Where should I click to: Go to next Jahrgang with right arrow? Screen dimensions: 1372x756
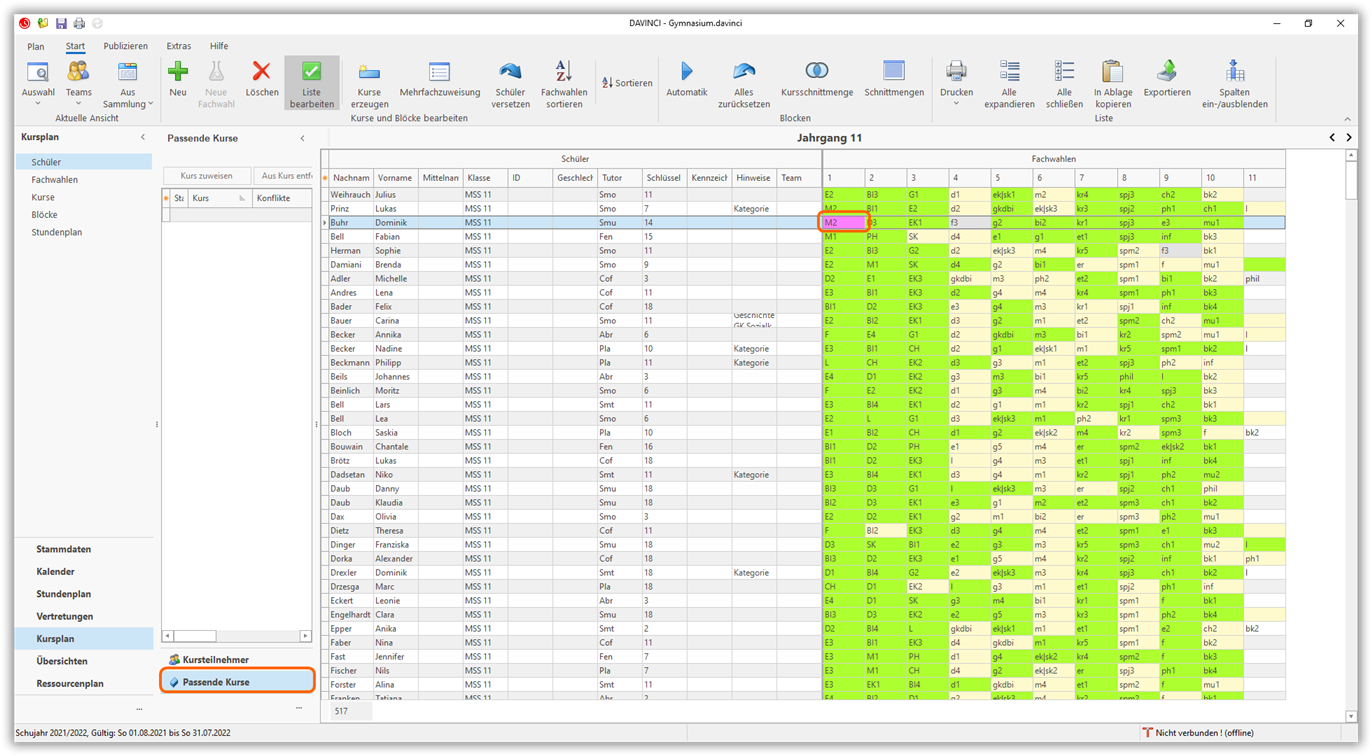[x=1349, y=138]
